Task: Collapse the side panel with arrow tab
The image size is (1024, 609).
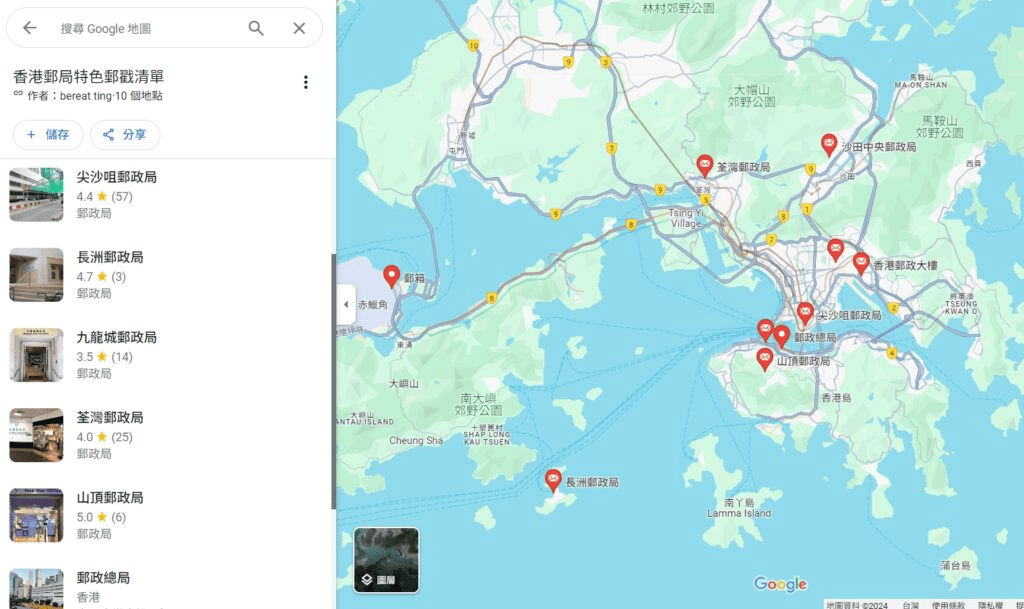Action: point(346,304)
